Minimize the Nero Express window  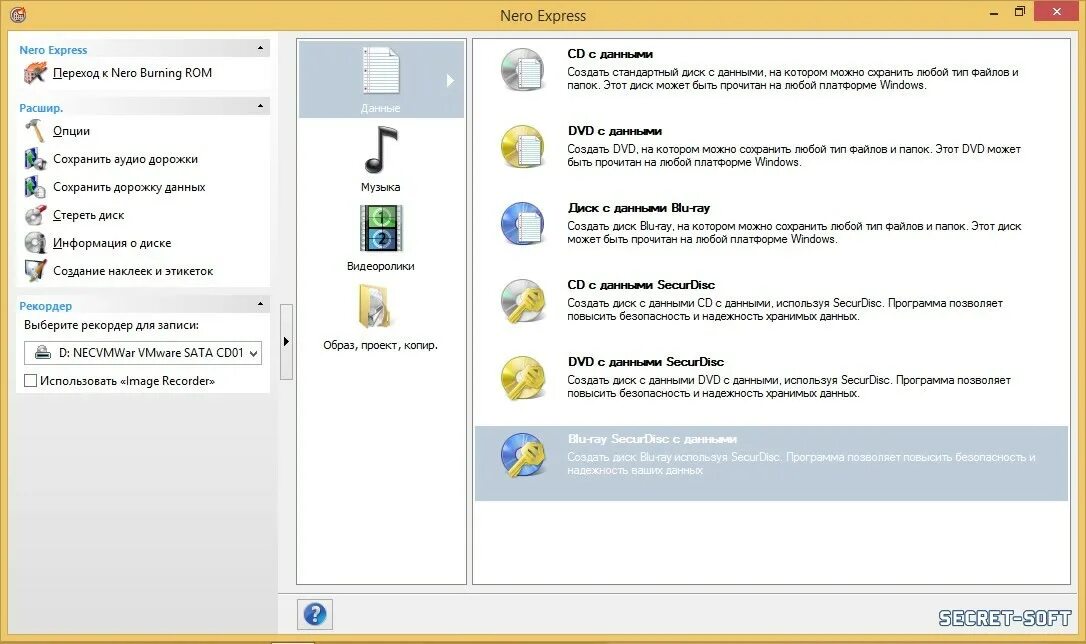pyautogui.click(x=994, y=12)
